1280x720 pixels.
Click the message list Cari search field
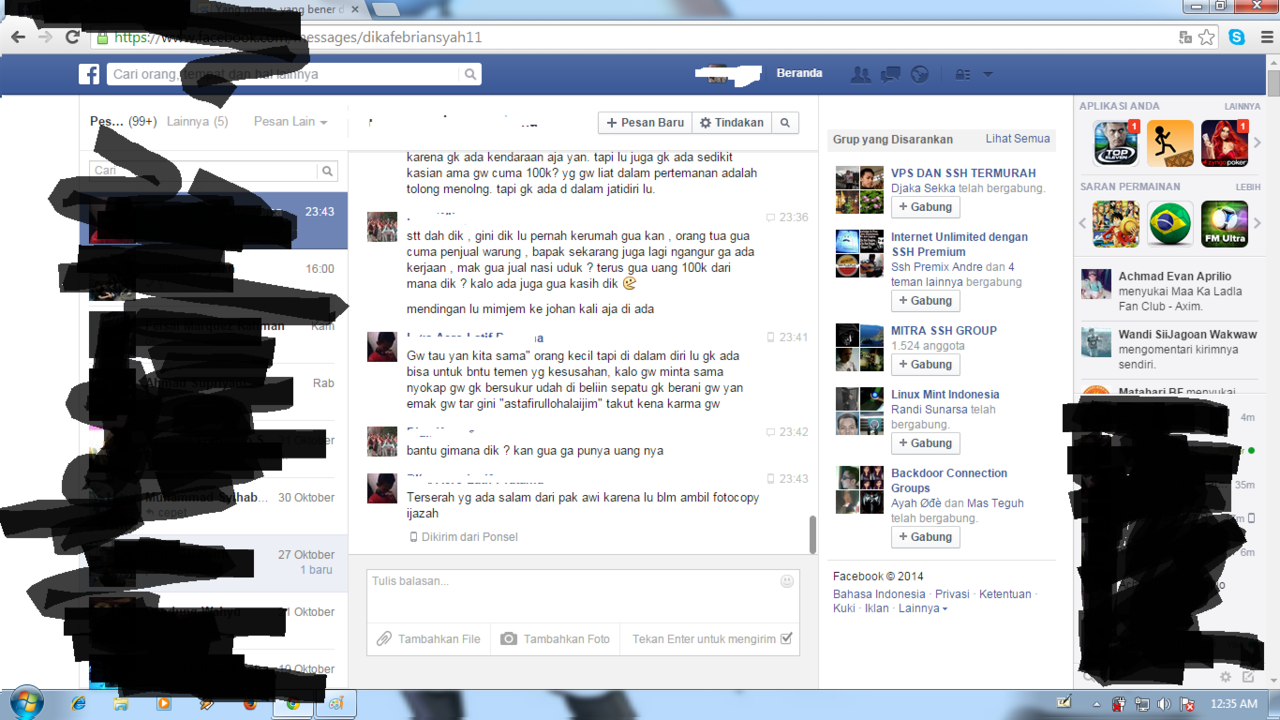point(204,171)
